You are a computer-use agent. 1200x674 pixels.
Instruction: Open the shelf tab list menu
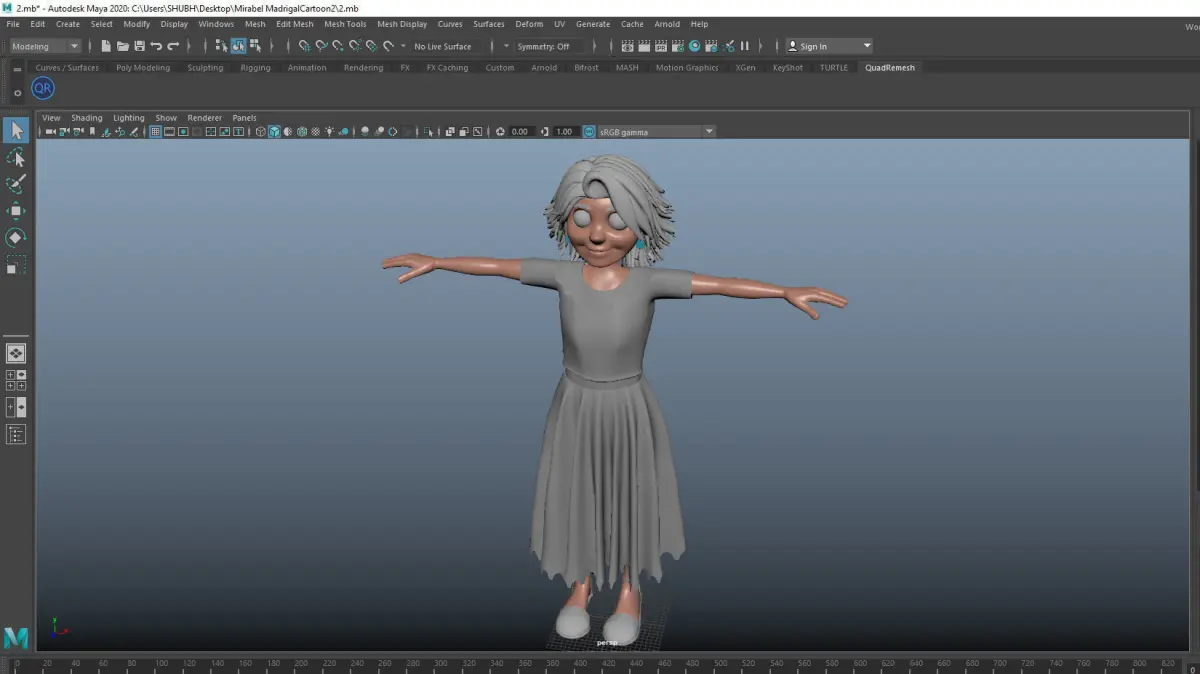pos(17,68)
